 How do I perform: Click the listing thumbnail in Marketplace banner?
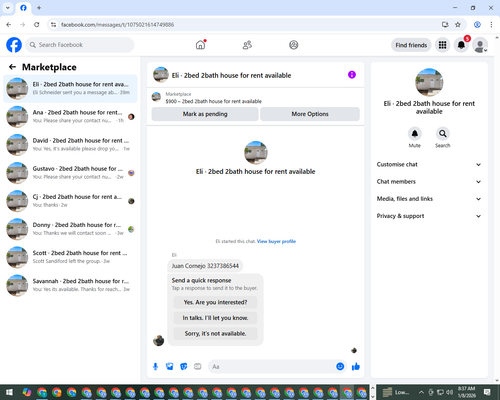pos(156,97)
